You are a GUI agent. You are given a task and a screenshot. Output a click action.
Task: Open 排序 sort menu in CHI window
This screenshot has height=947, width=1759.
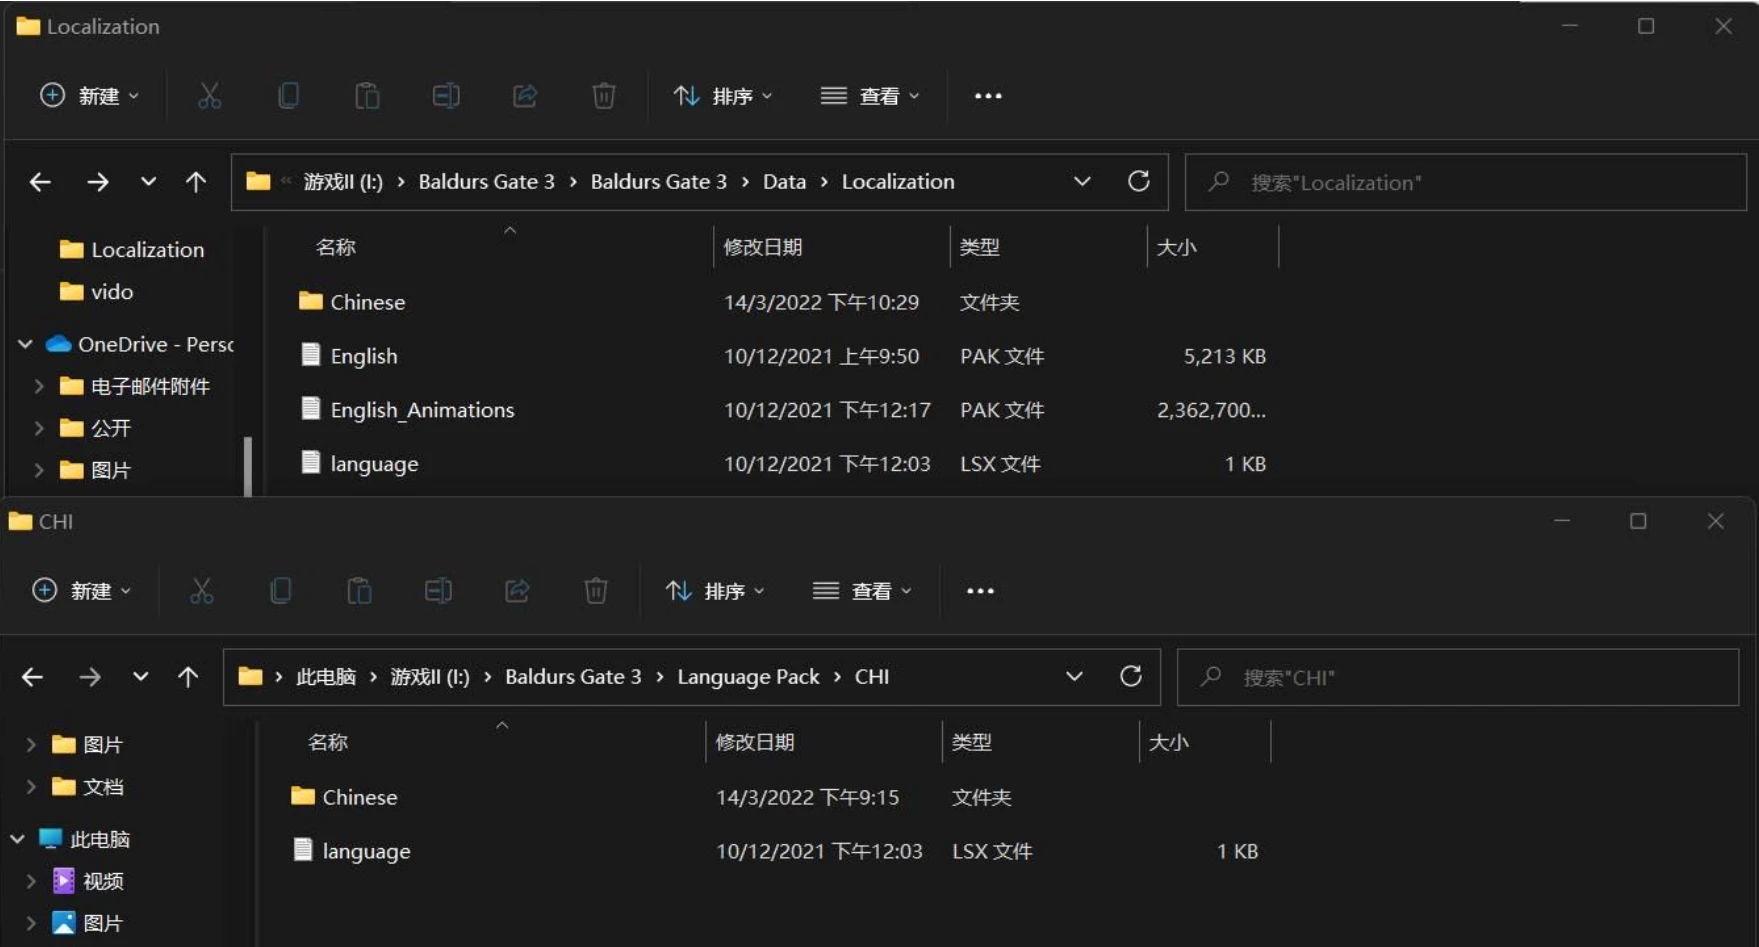click(715, 591)
